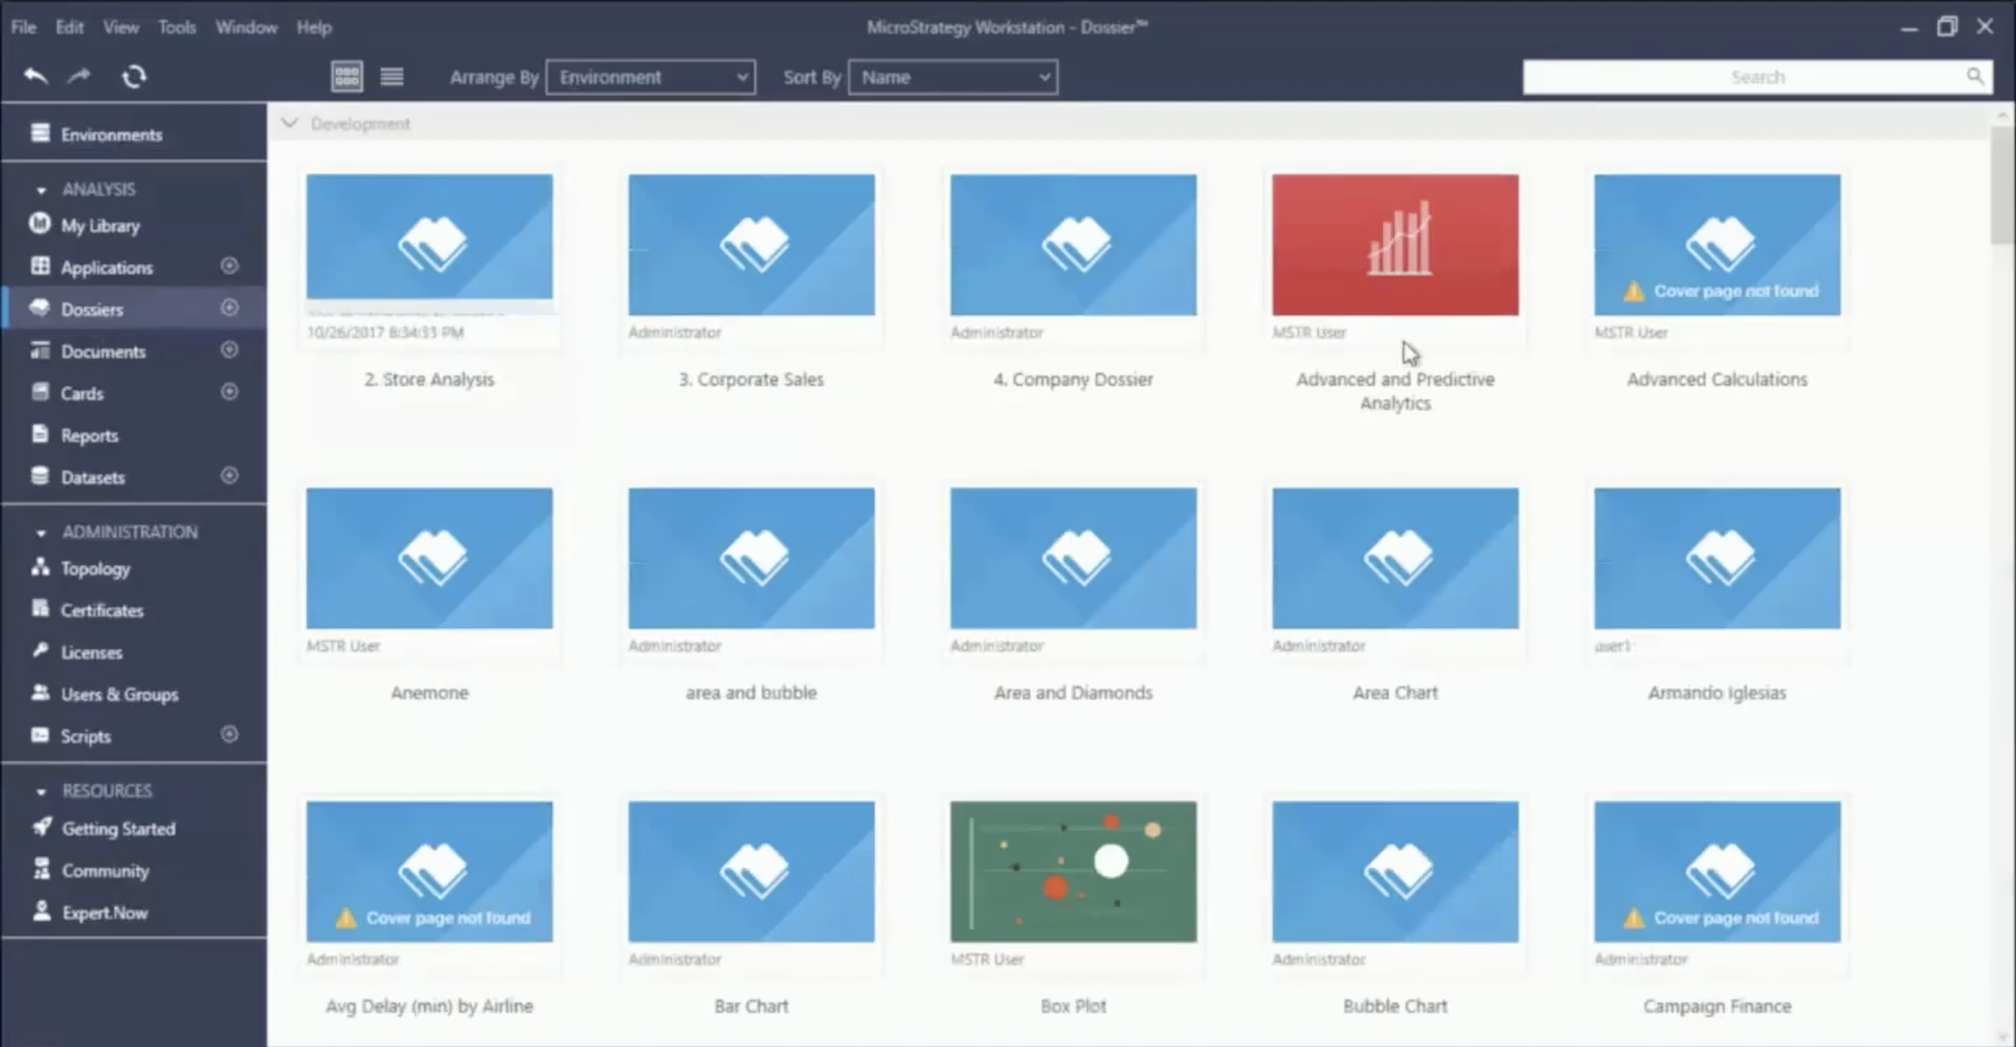This screenshot has height=1047, width=2016.
Task: Open the Window menu
Action: pos(246,27)
